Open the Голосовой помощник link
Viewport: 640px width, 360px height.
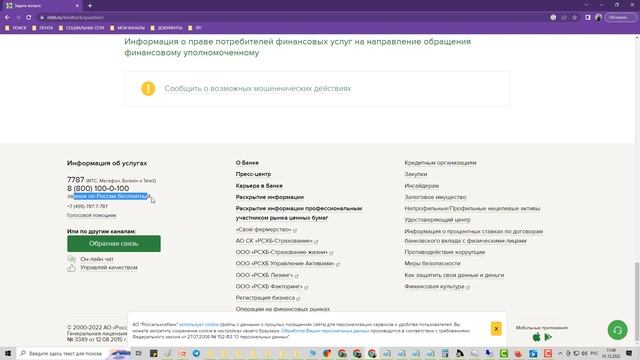coord(92,215)
